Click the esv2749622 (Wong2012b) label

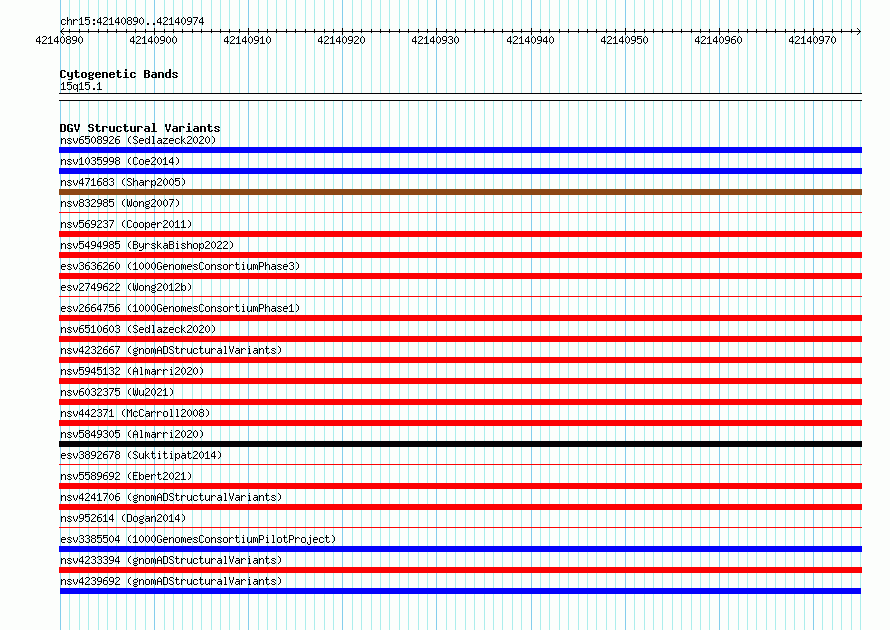tap(126, 287)
